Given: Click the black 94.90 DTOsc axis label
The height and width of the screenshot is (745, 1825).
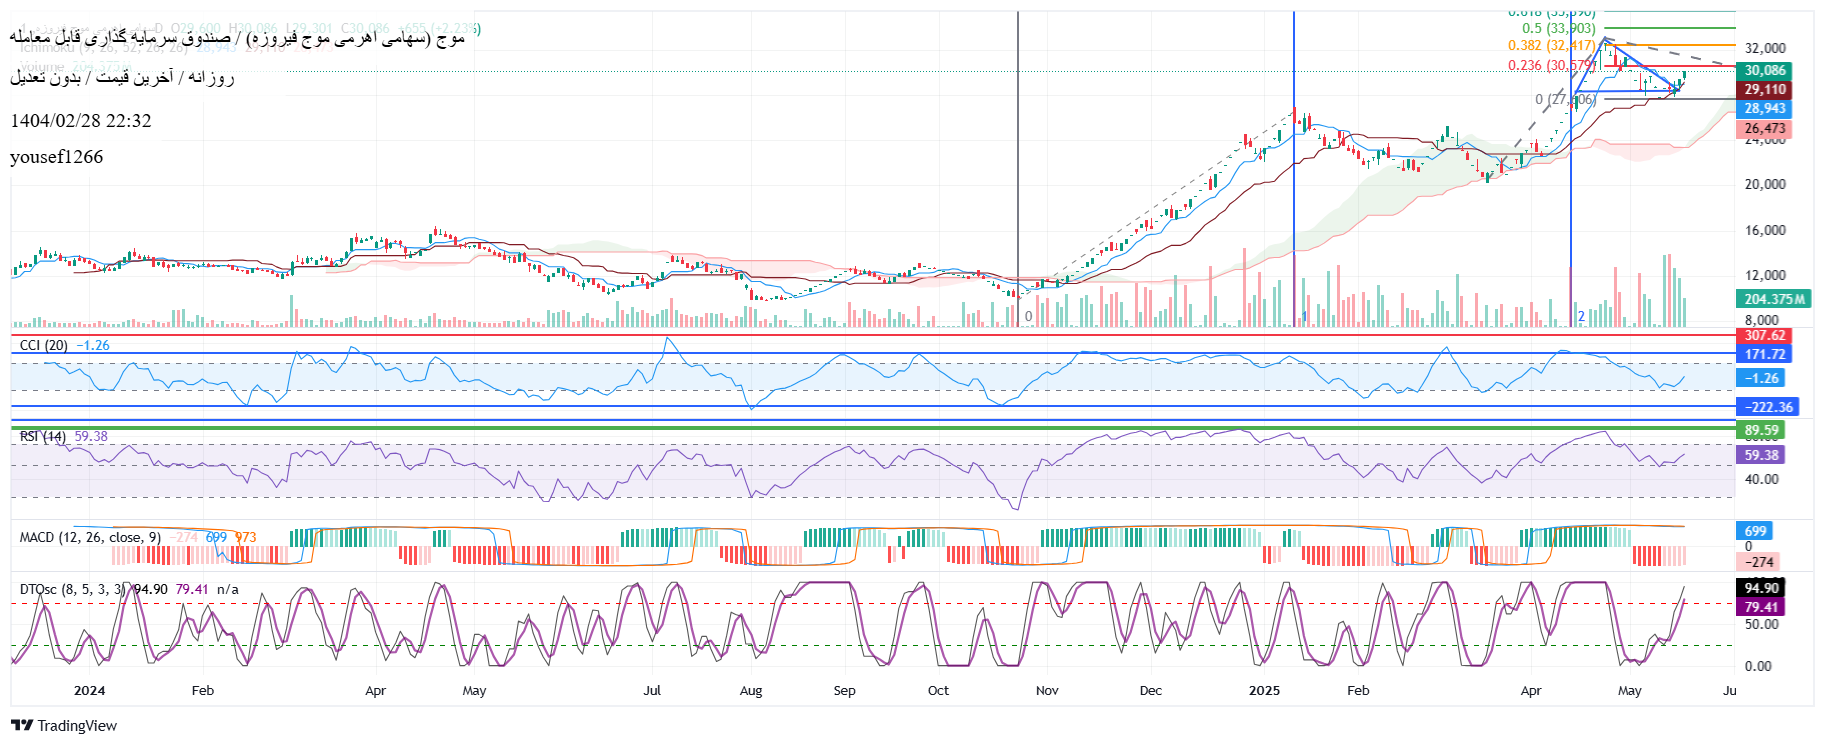Looking at the screenshot, I should click(x=1761, y=588).
